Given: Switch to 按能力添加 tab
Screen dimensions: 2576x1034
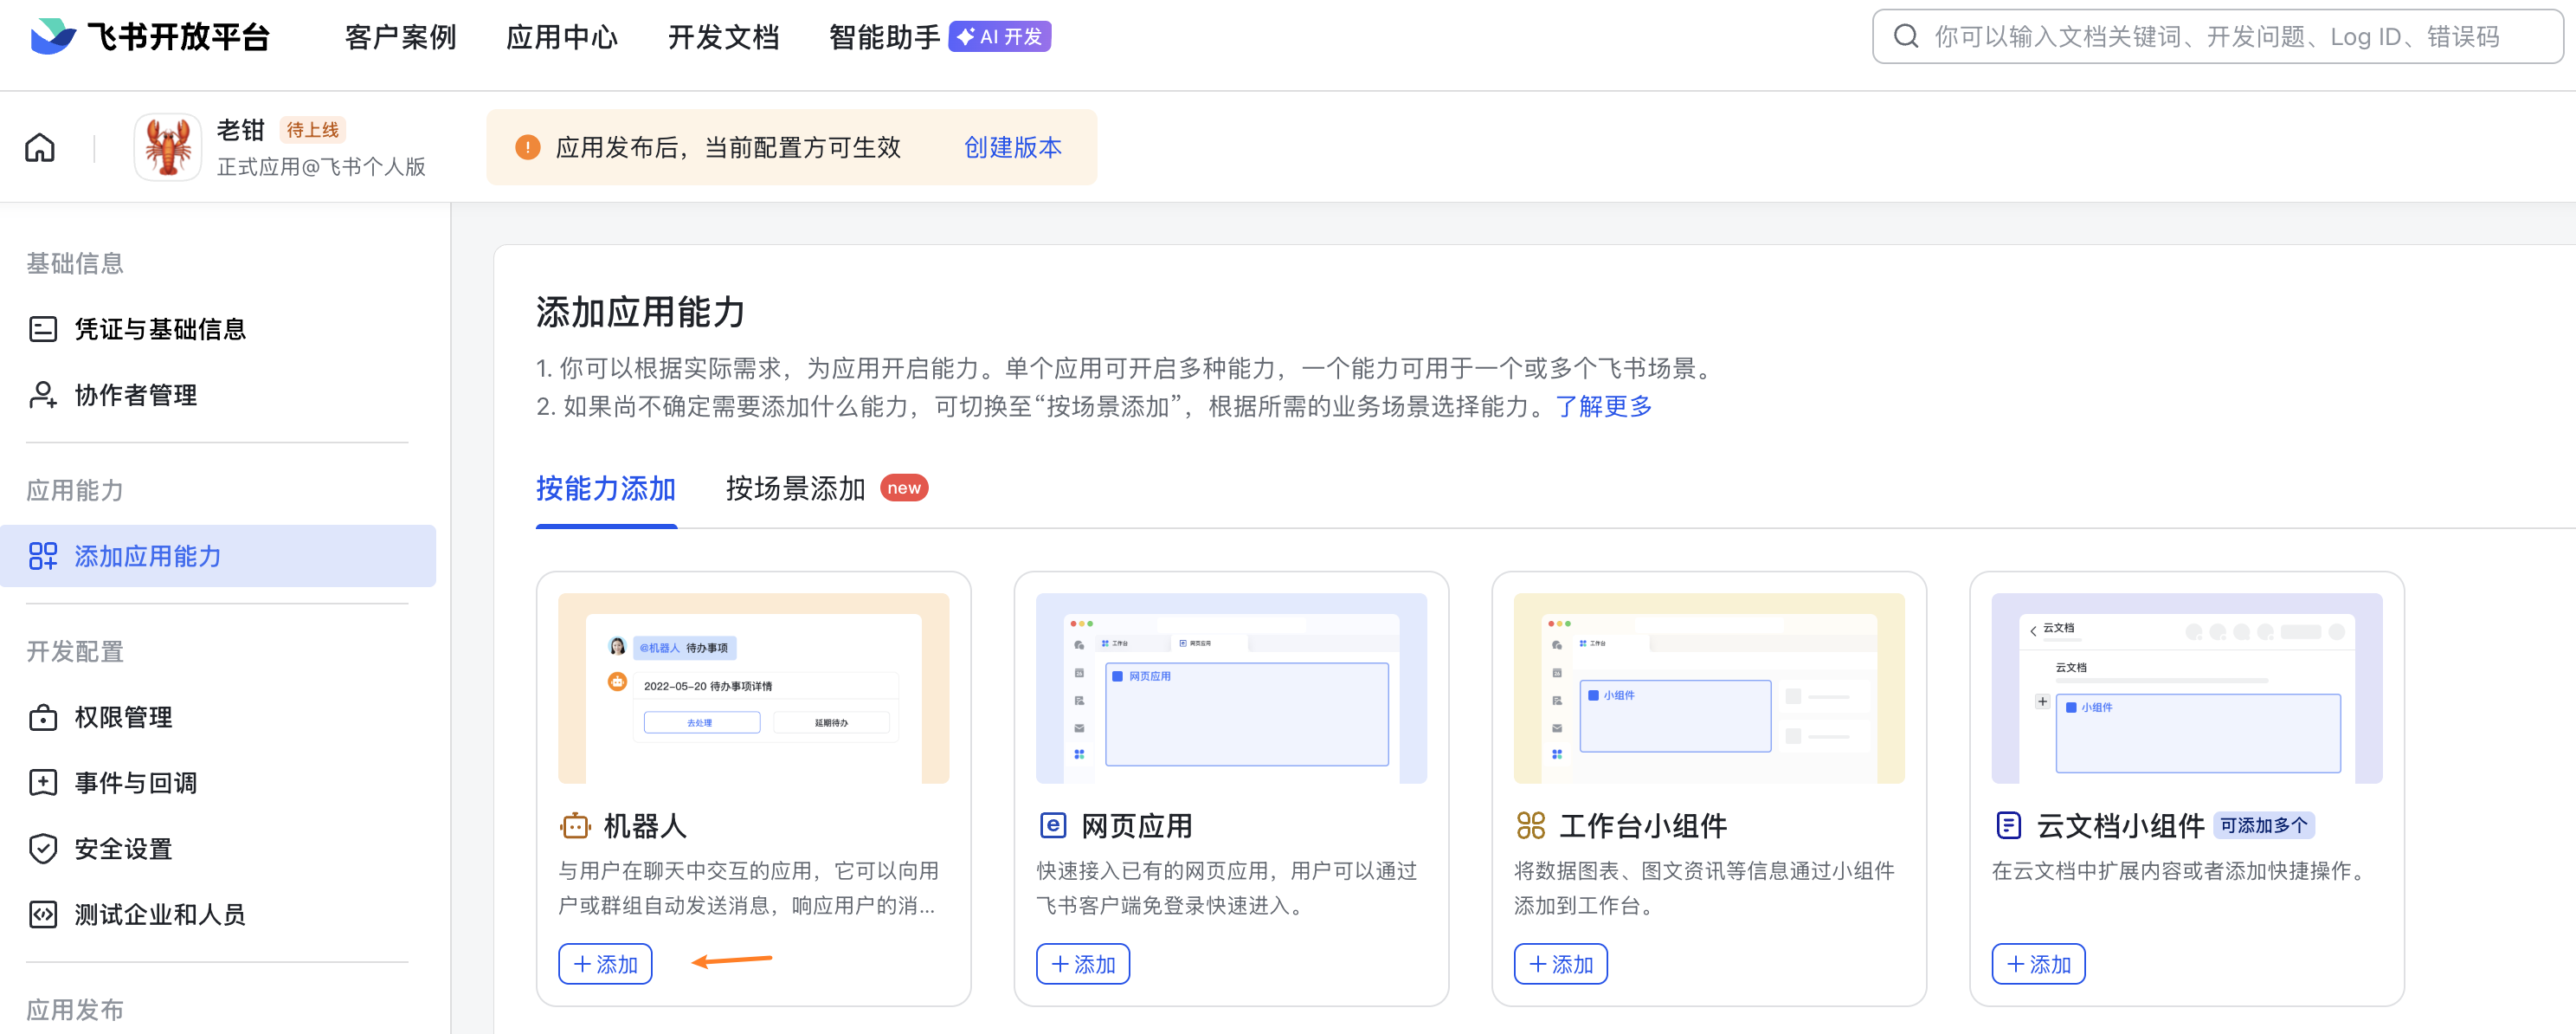Looking at the screenshot, I should 606,489.
